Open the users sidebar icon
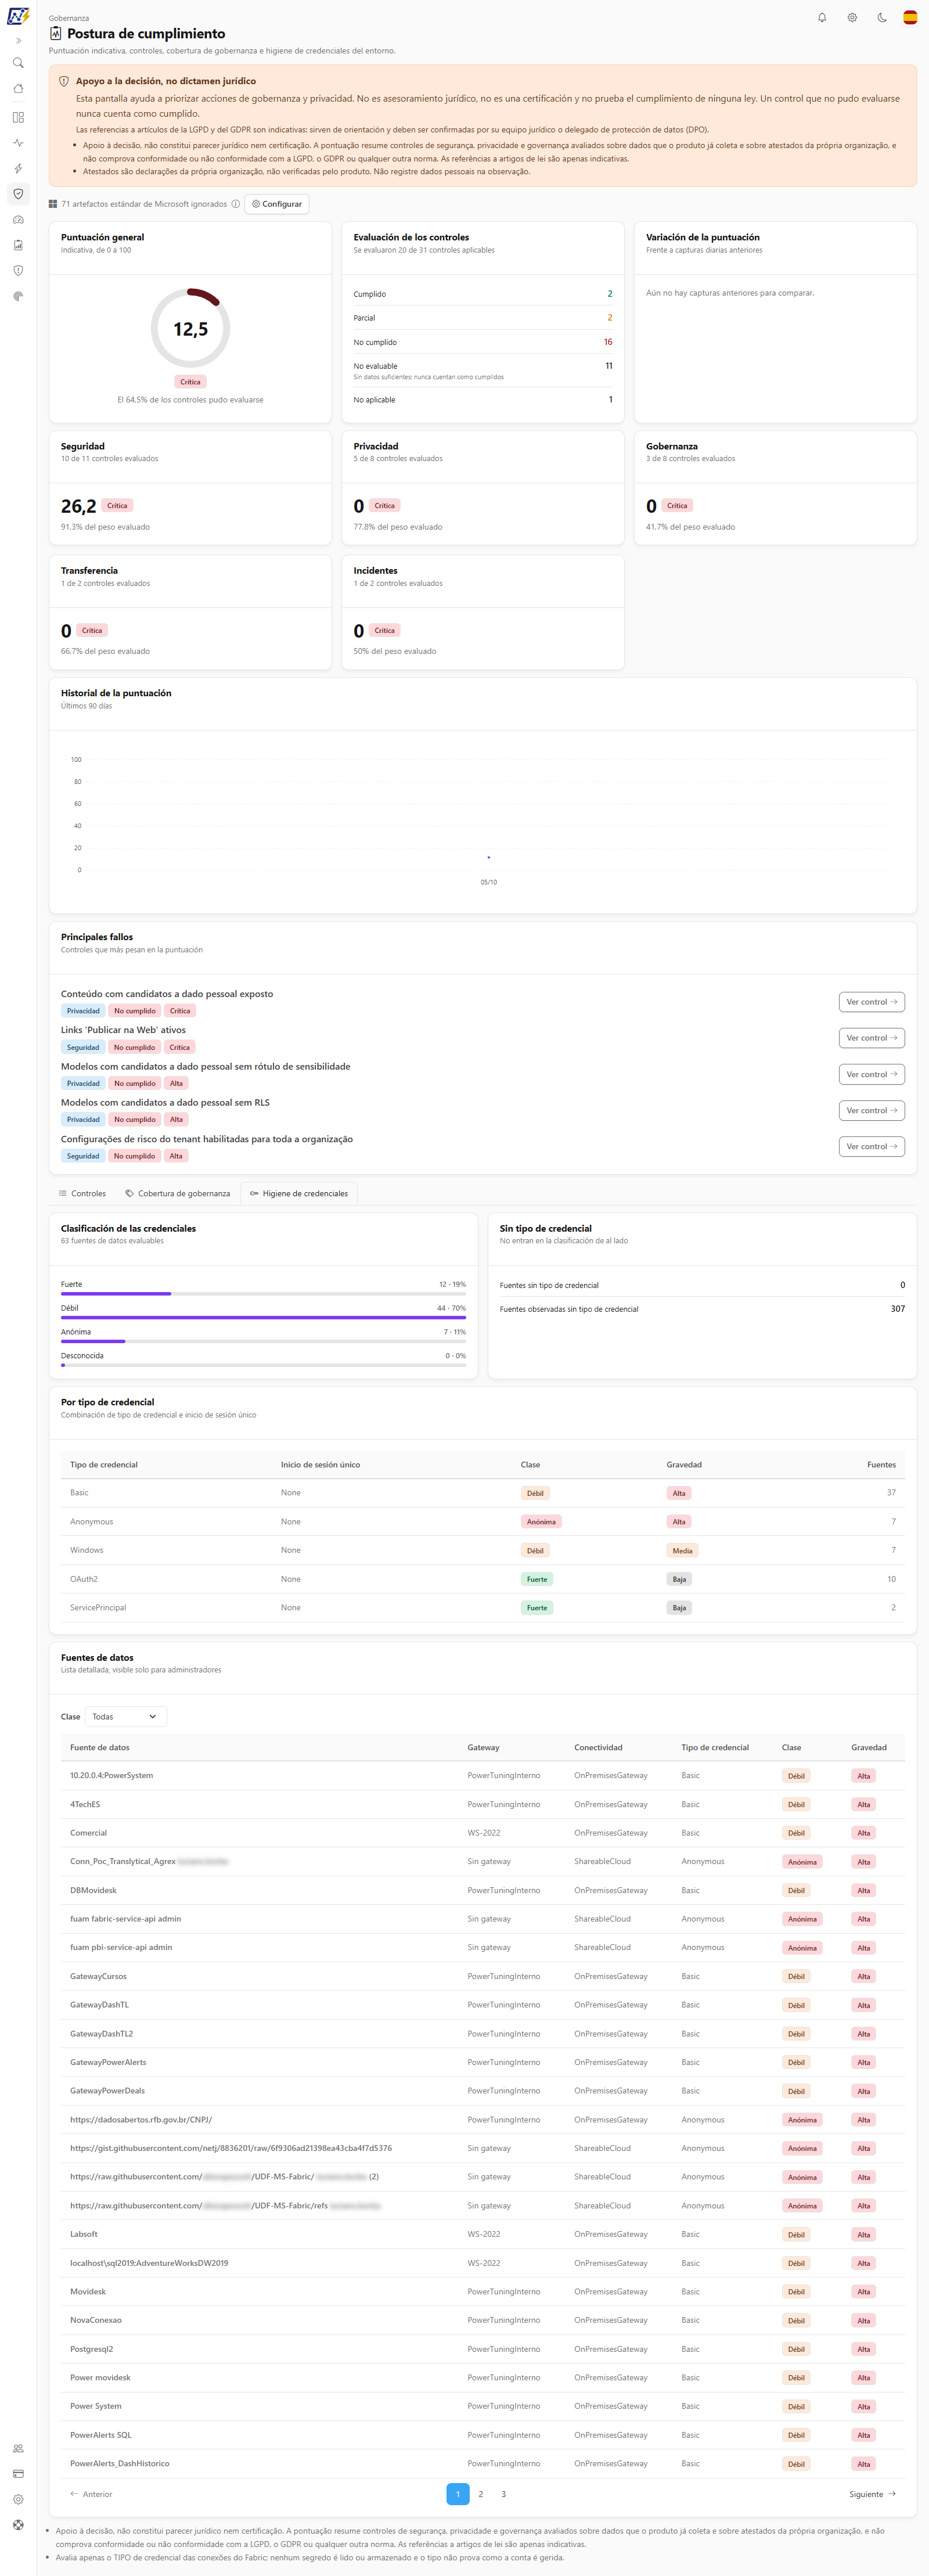Viewport: 929px width, 2576px height. (18, 2448)
